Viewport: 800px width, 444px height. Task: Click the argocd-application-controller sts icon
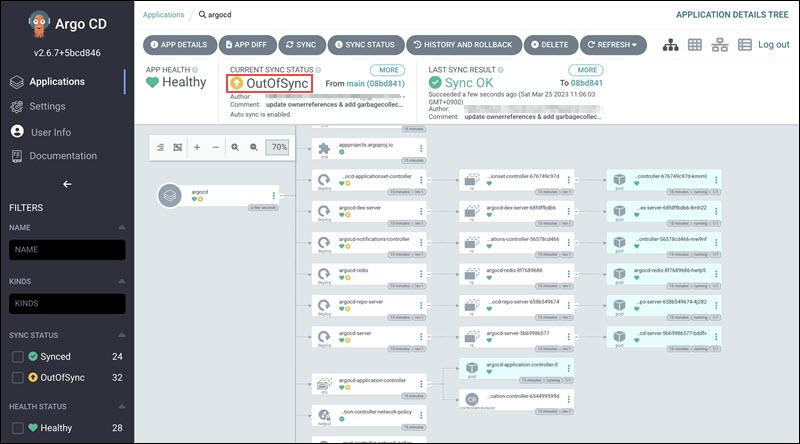324,384
